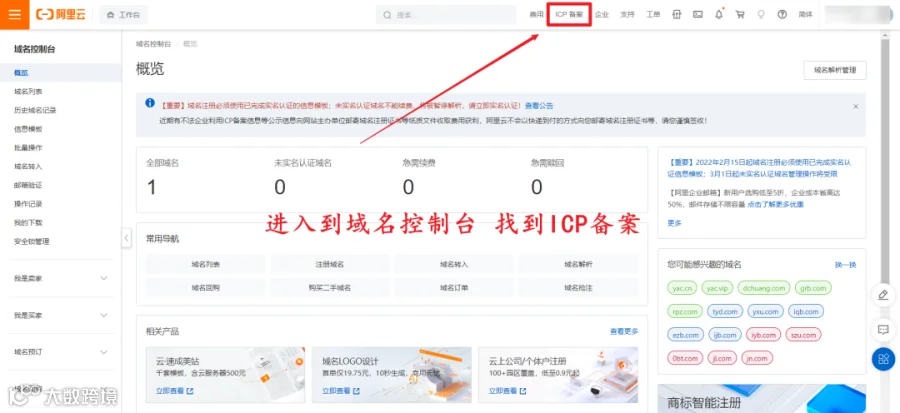Open the notifications bell icon
The image size is (900, 413).
click(x=719, y=15)
